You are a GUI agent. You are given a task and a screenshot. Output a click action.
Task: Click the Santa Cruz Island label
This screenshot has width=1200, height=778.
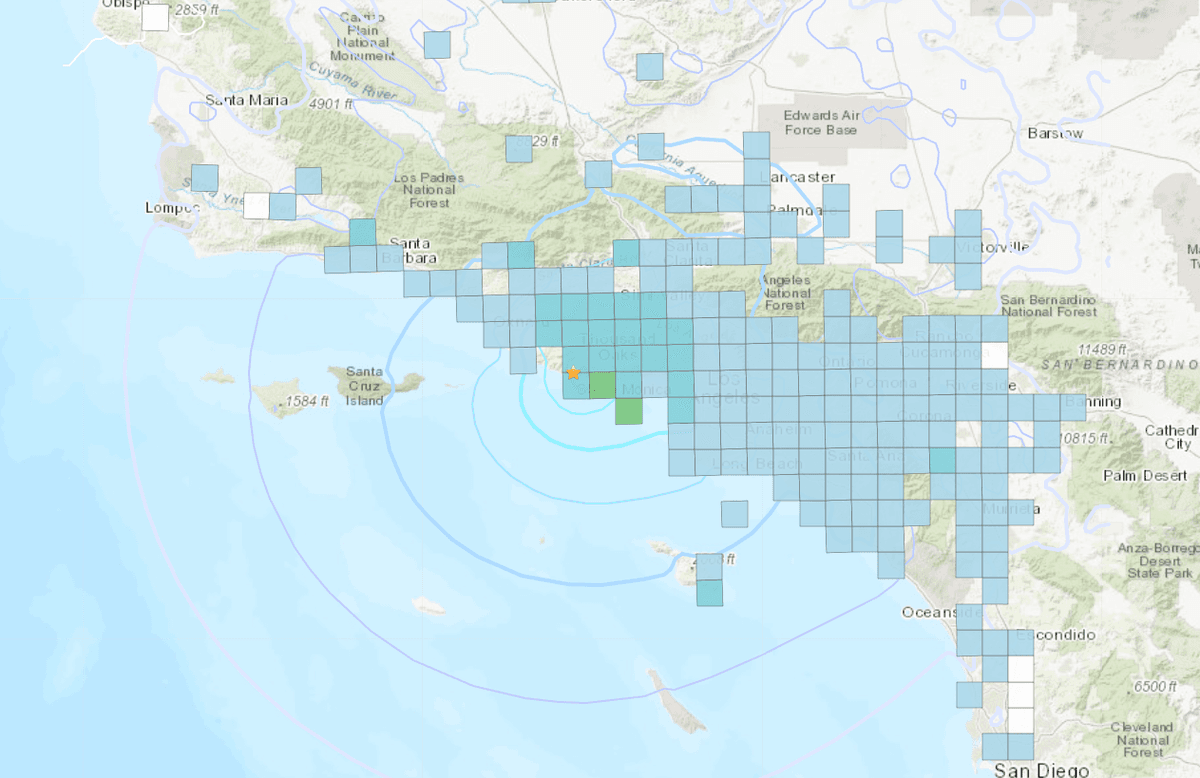coord(365,386)
